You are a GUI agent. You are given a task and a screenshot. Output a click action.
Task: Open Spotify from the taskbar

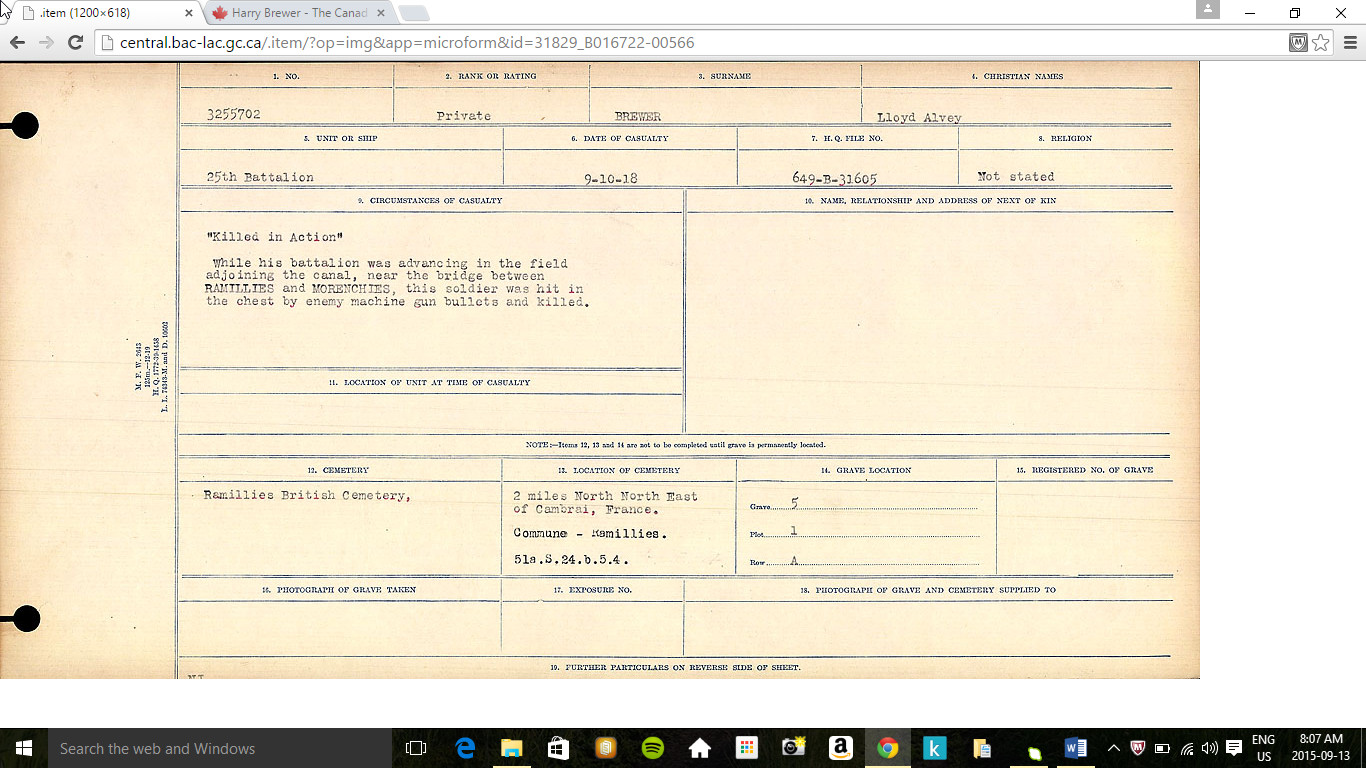click(652, 748)
